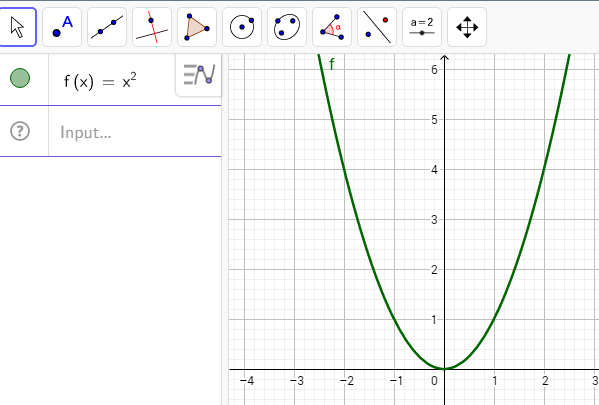Select the Move arrow tool
The image size is (599, 405).
(17, 27)
